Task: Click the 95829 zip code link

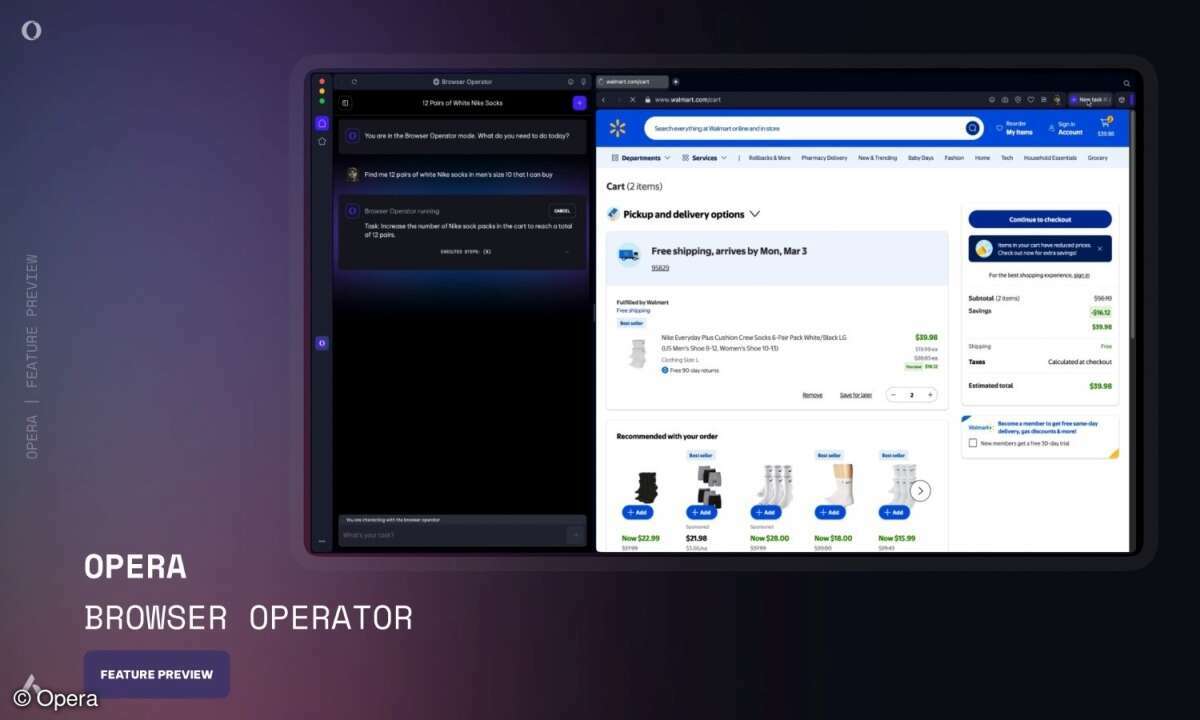Action: [660, 268]
